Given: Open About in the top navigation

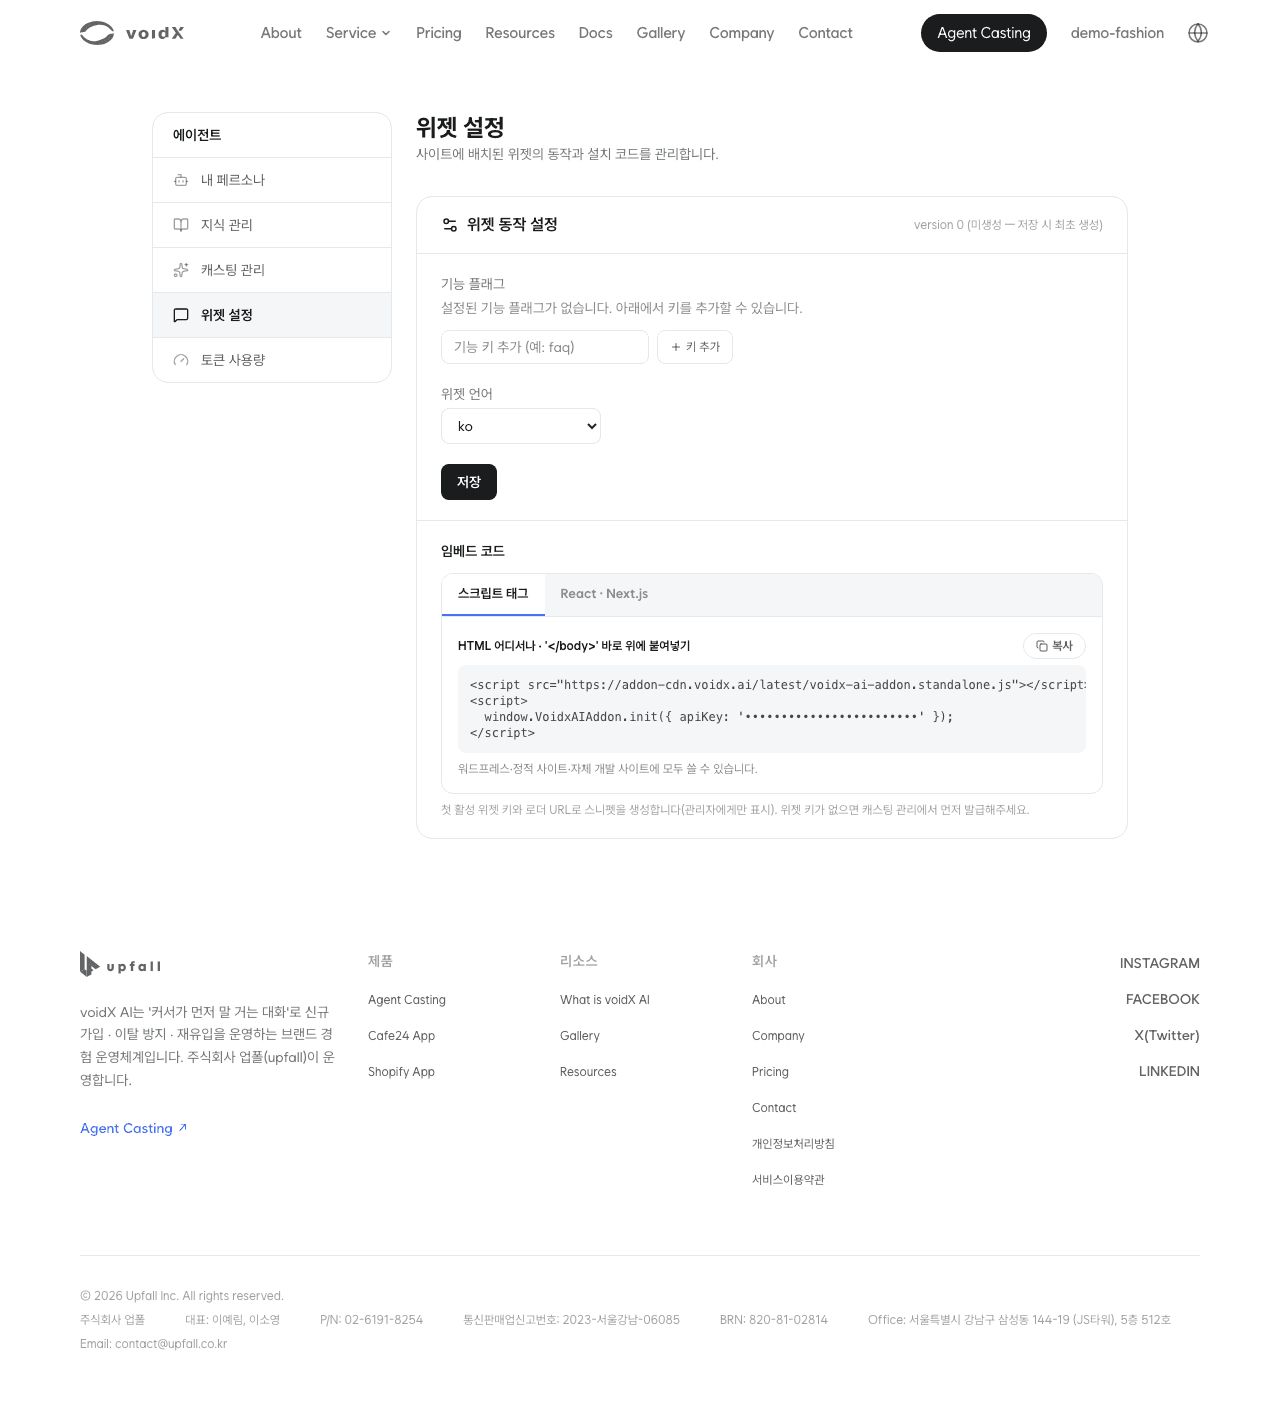Looking at the screenshot, I should tap(281, 33).
